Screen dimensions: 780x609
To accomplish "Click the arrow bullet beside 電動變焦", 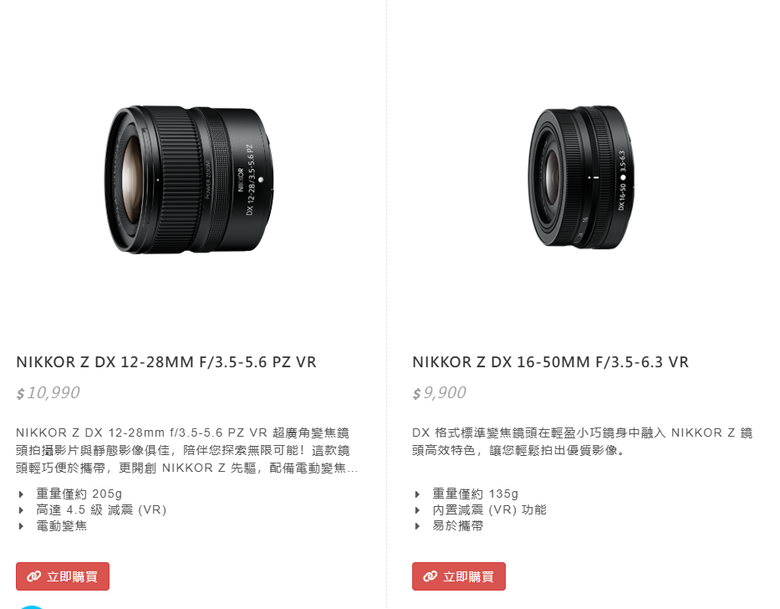I will 21,526.
